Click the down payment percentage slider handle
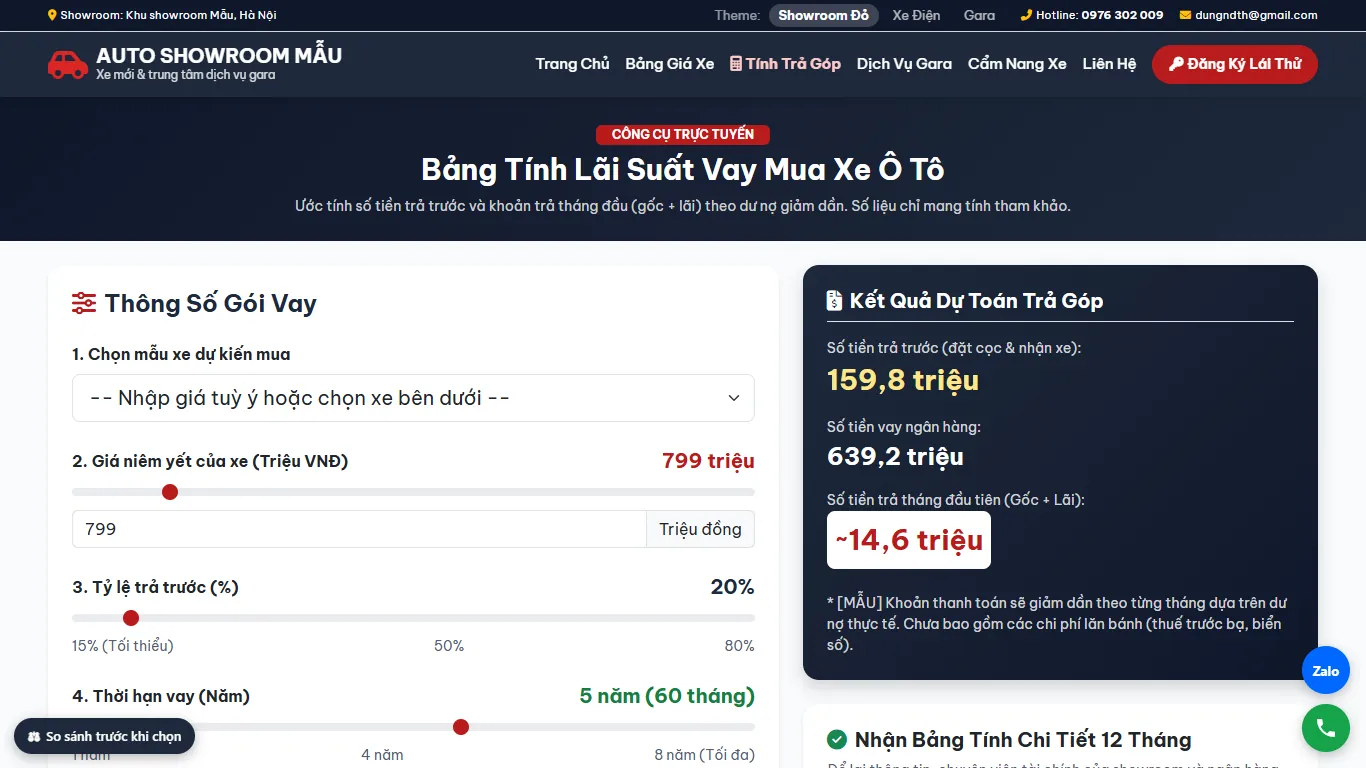The image size is (1366, 768). [131, 618]
